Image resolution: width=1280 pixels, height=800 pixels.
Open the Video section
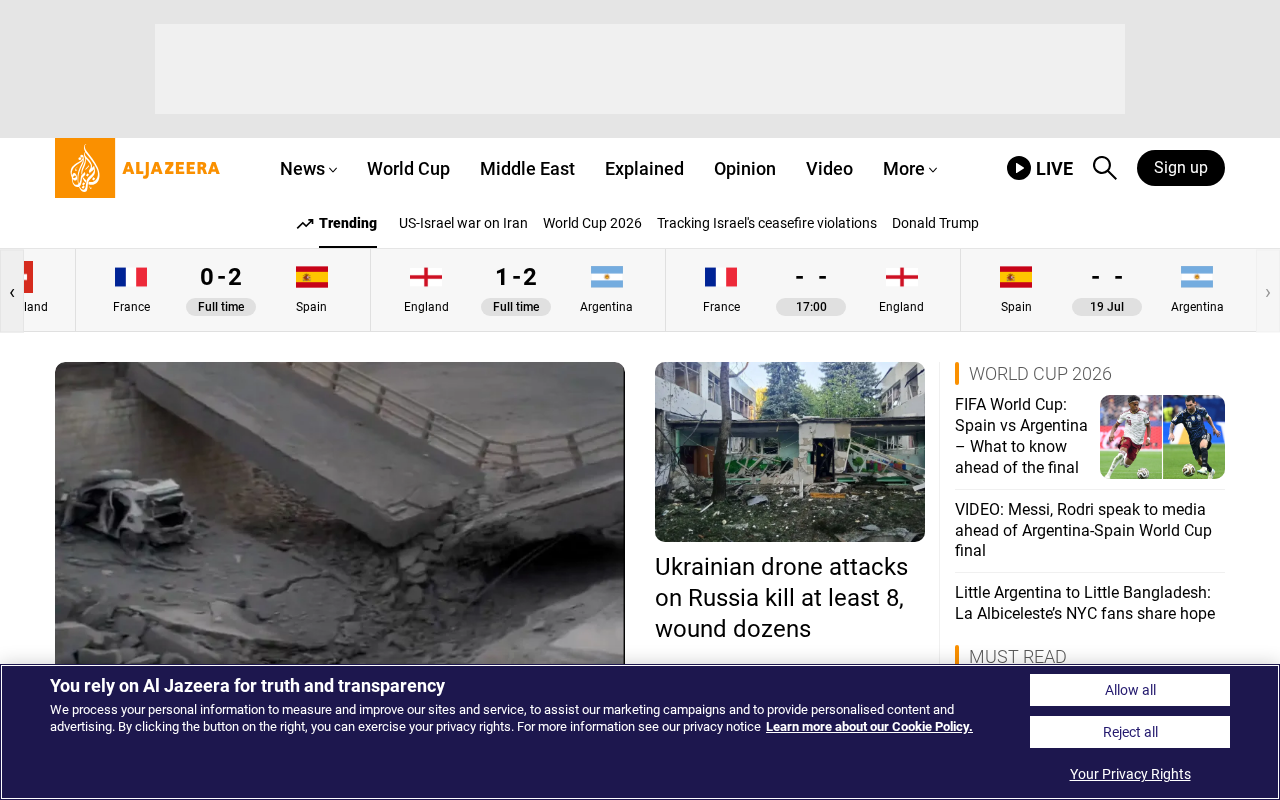[829, 169]
